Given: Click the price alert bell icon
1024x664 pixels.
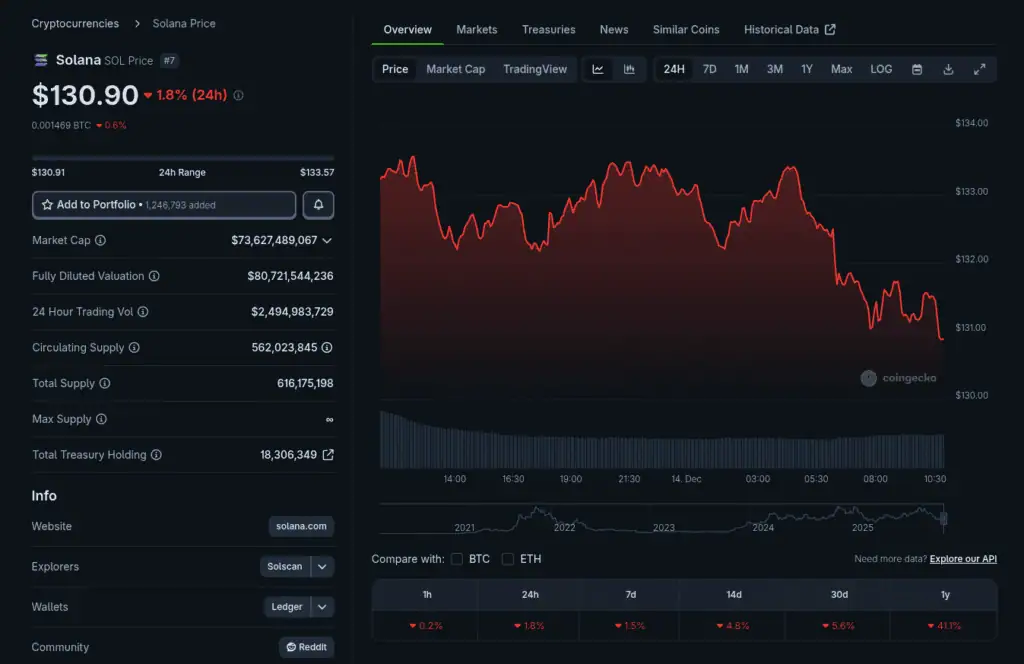Looking at the screenshot, I should point(318,205).
